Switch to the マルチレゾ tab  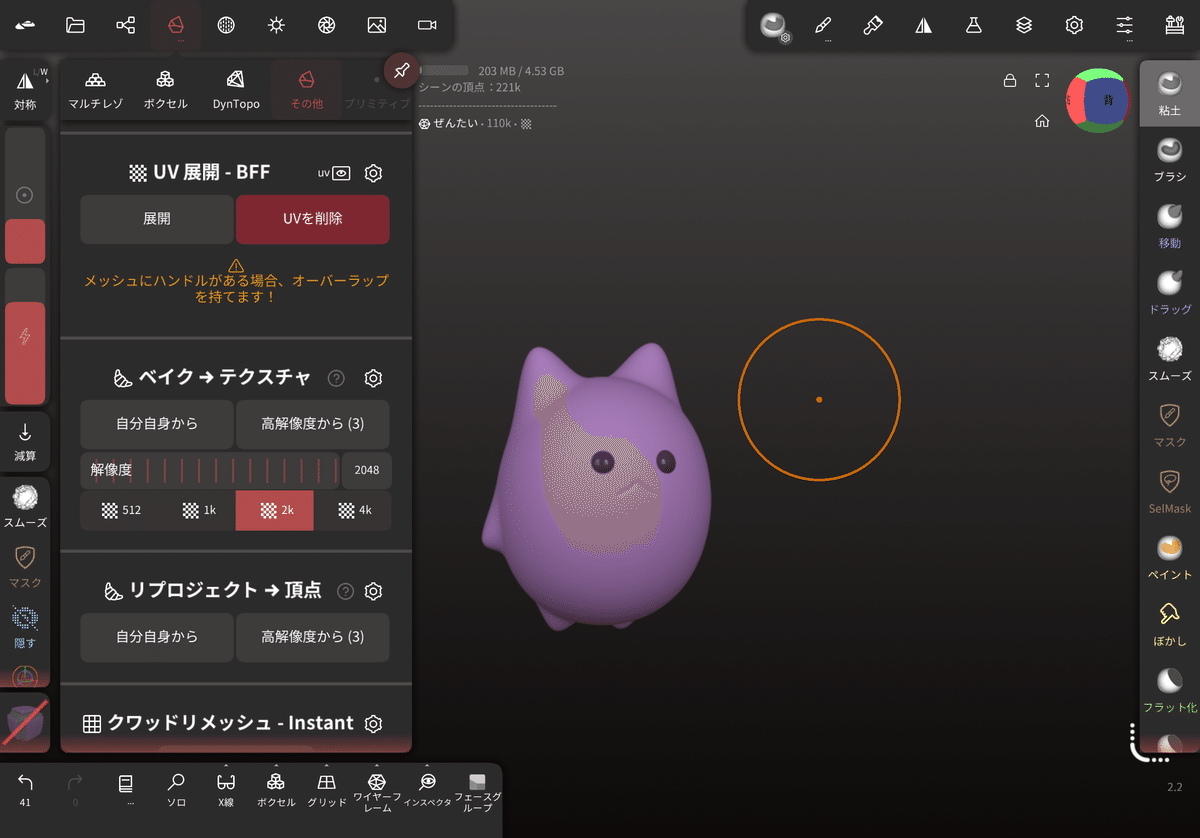(95, 89)
